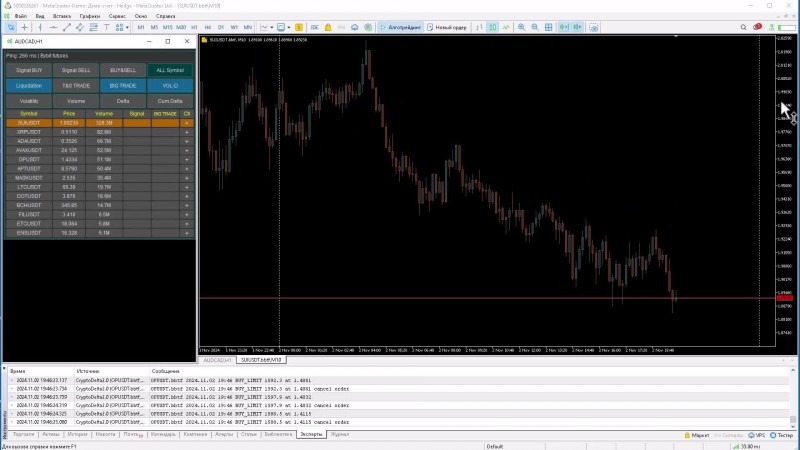This screenshot has height=450, width=800.
Task: Open the IDE MetaEditor
Action: tap(315, 28)
